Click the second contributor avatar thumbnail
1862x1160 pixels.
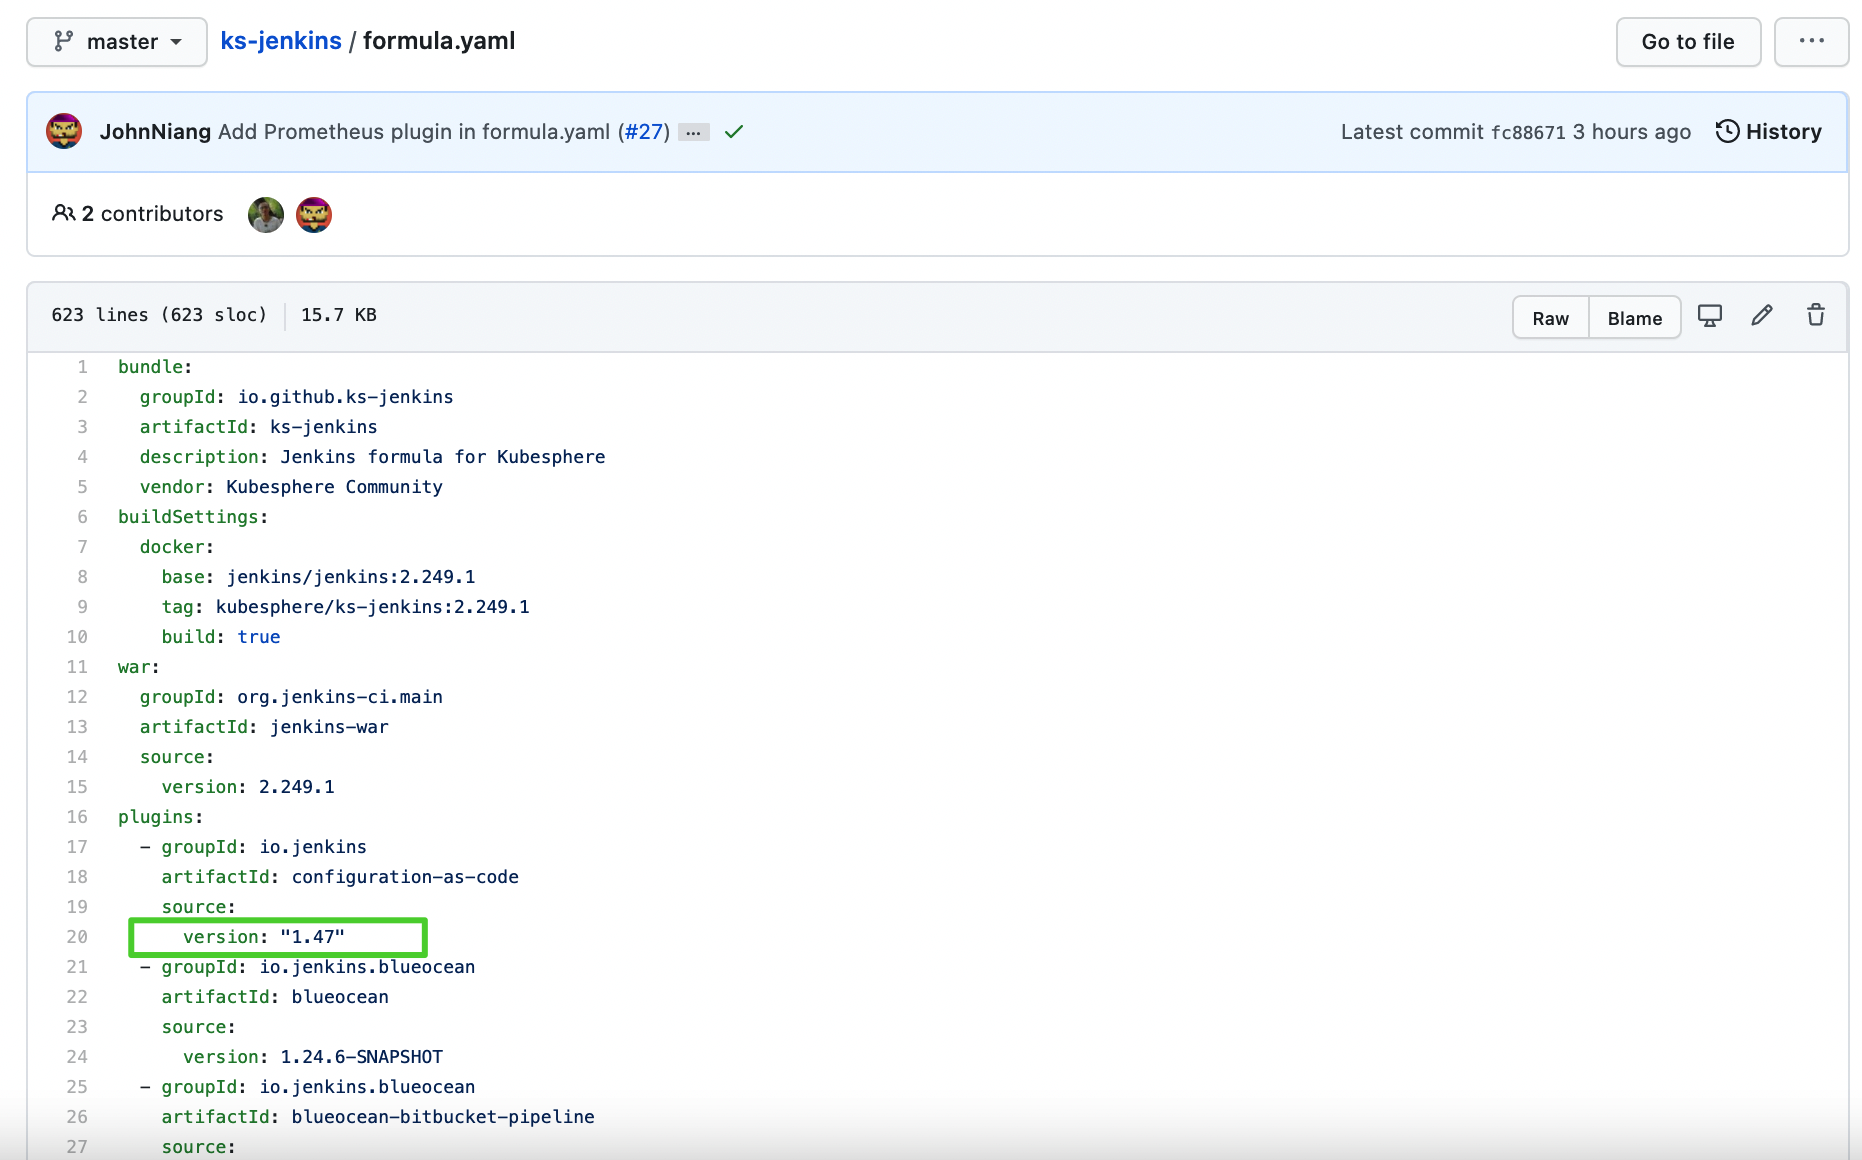pos(314,214)
